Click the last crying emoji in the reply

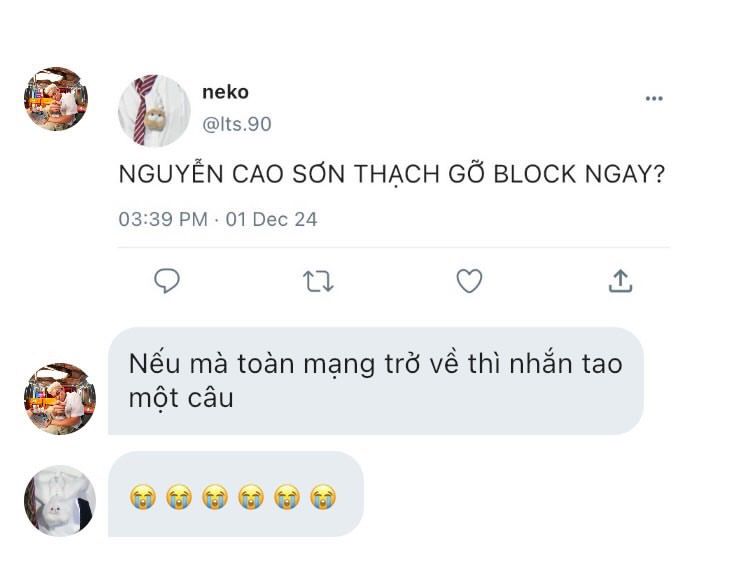[323, 497]
